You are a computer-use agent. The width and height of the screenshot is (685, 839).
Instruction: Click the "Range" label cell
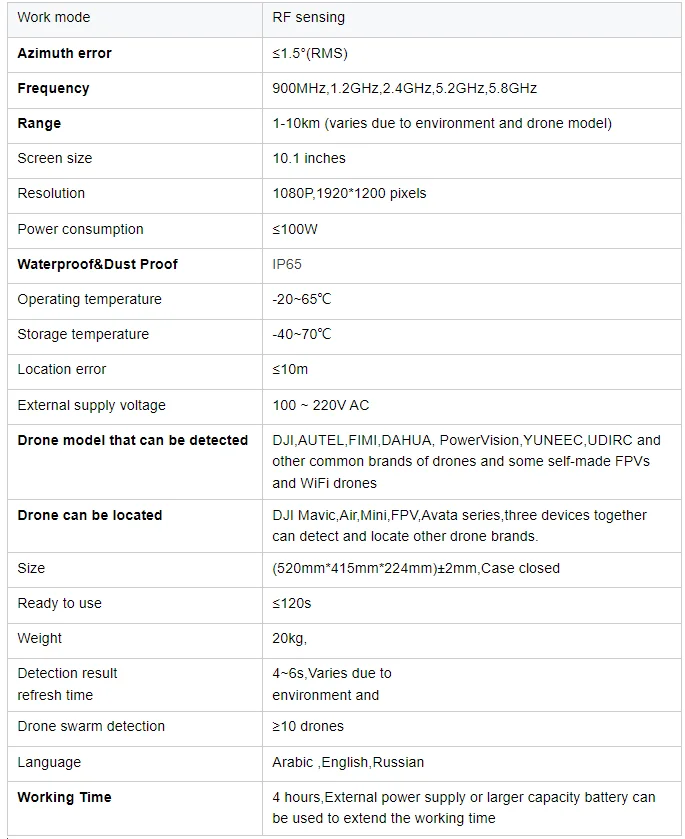40,123
